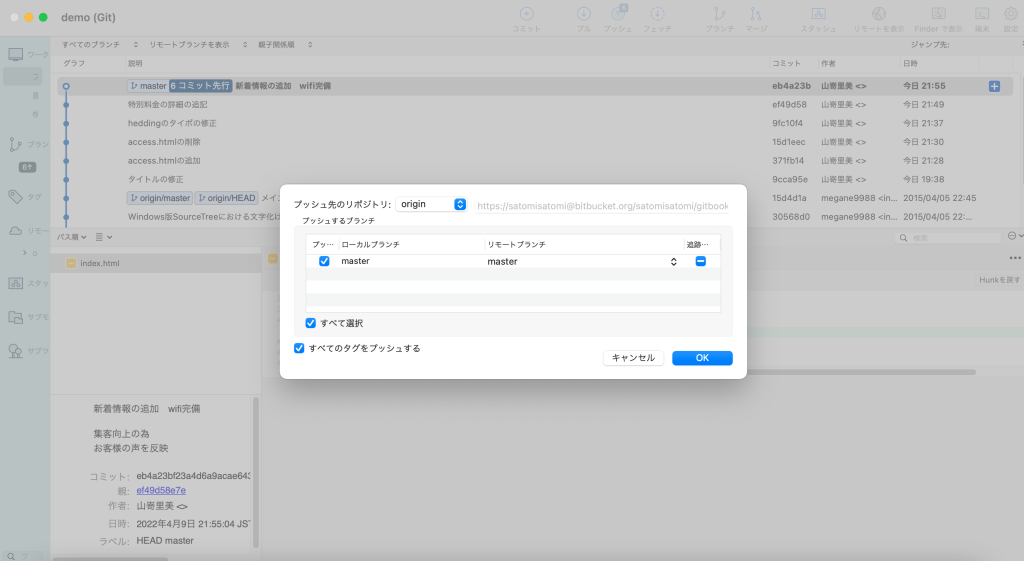Uncheck the push checkbox for master branch
This screenshot has width=1024, height=561.
point(324,261)
